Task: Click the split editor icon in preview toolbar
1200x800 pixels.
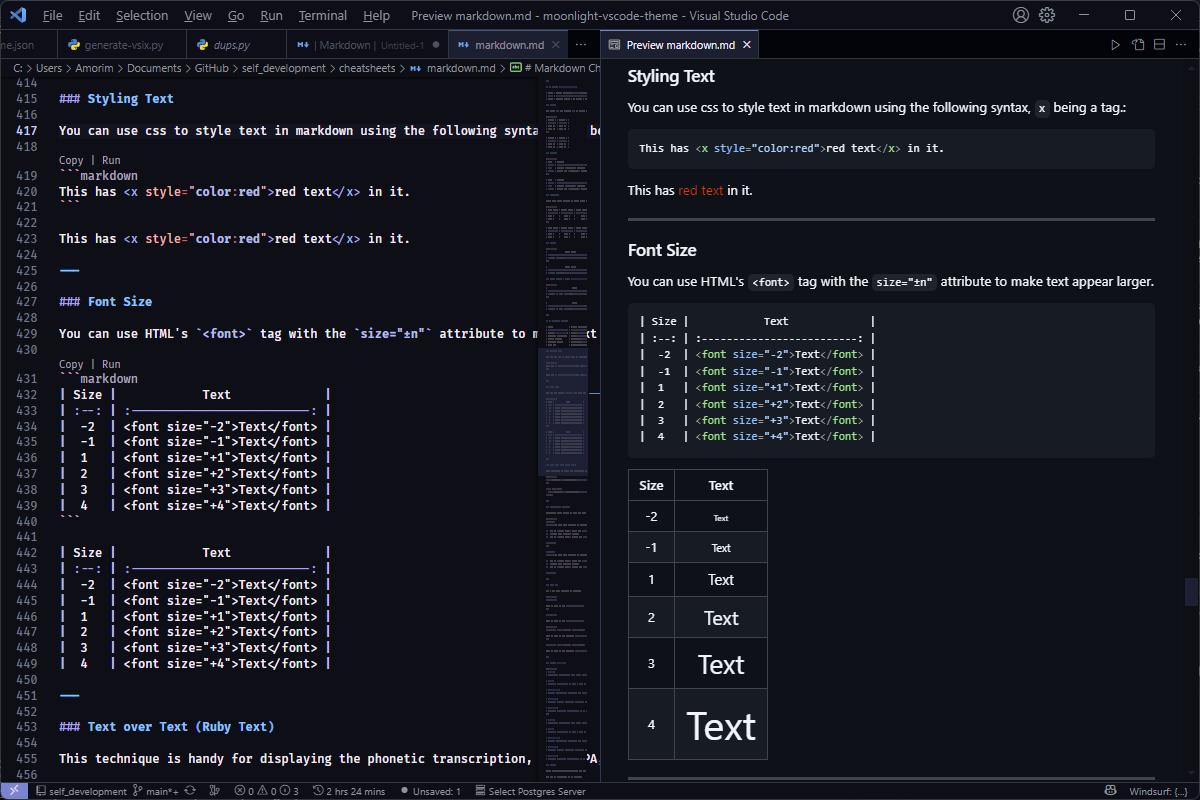Action: 1160,45
